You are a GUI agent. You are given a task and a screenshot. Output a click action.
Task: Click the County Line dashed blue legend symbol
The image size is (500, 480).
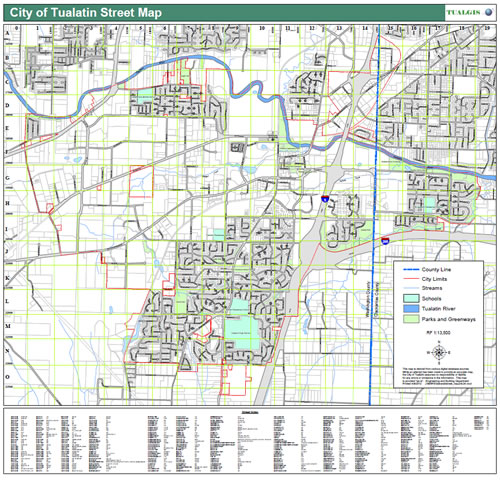pyautogui.click(x=410, y=269)
